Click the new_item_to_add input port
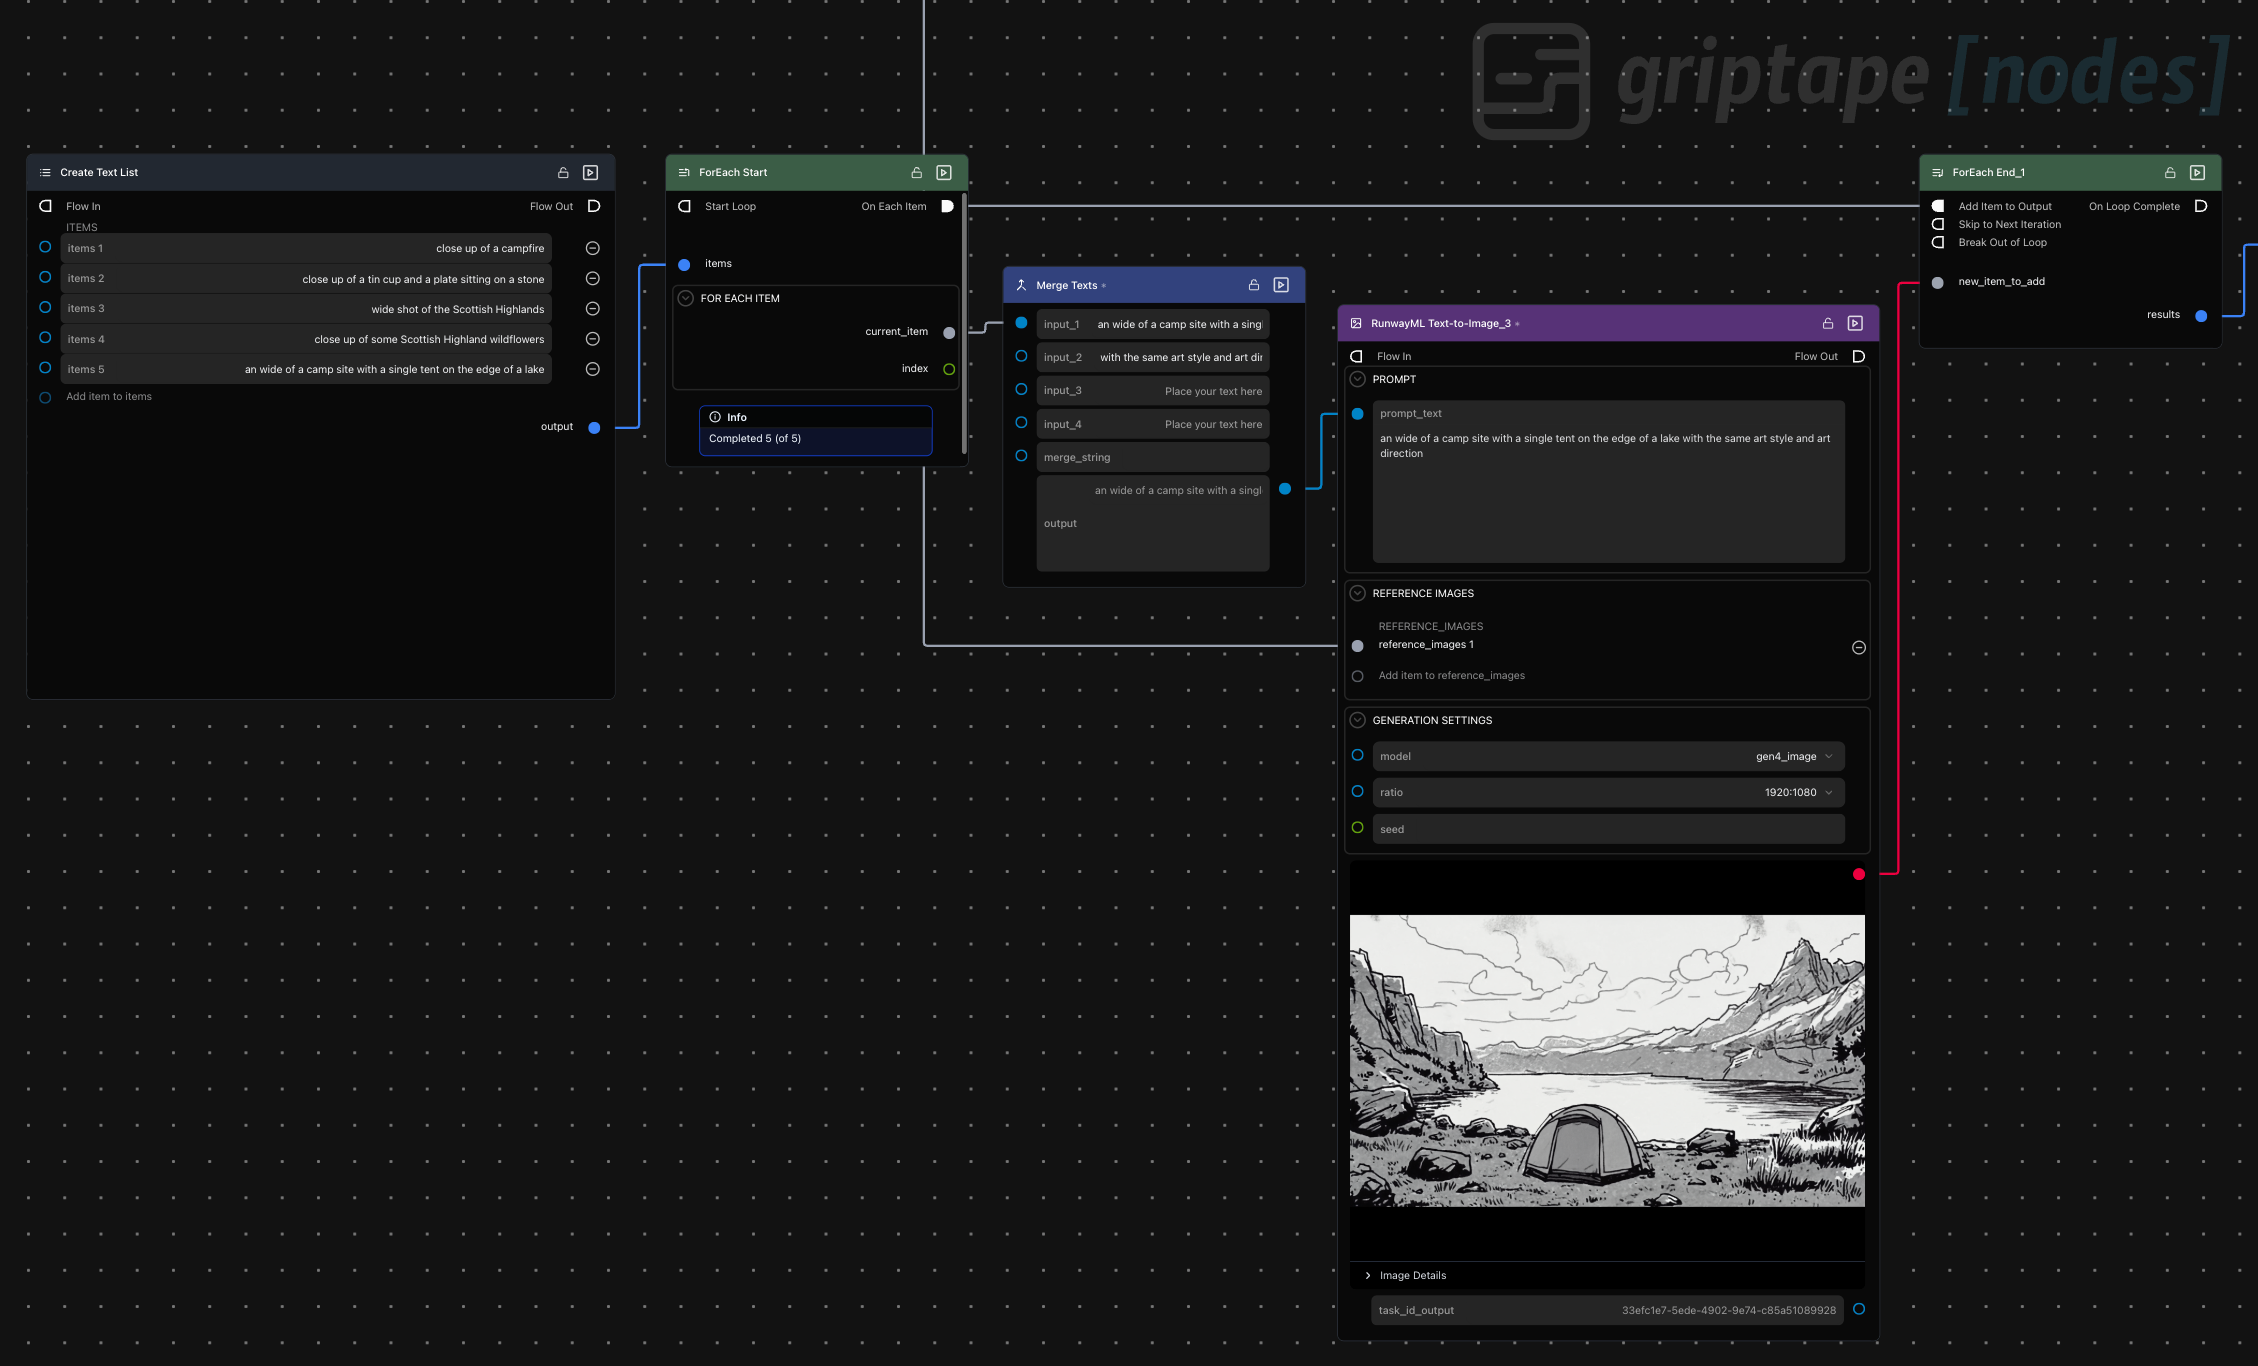 pyautogui.click(x=1937, y=282)
